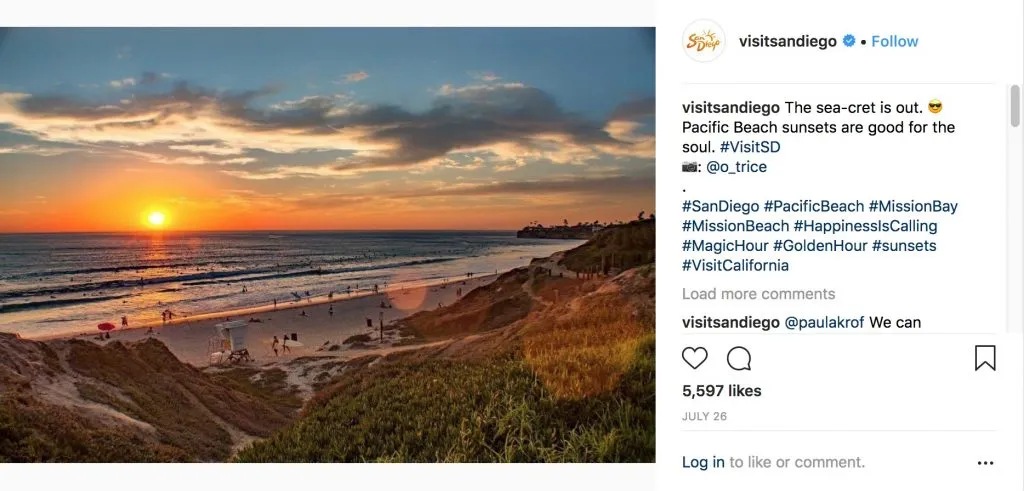1024x491 pixels.
Task: Click the visitsandiego profile avatar
Action: pos(703,41)
